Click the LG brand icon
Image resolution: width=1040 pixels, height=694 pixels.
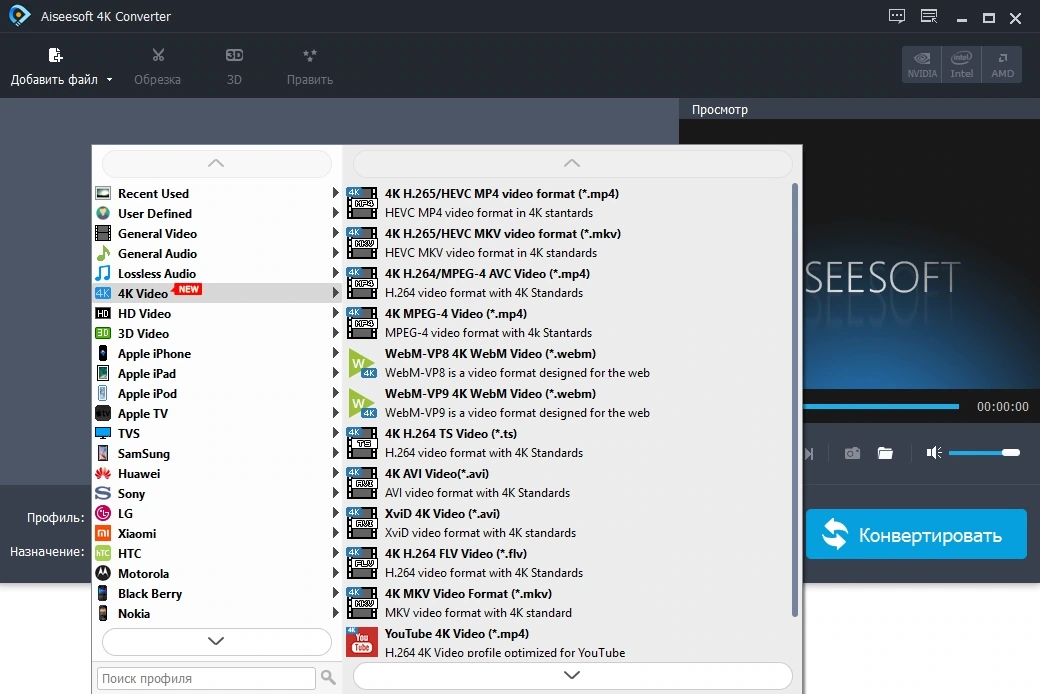103,513
